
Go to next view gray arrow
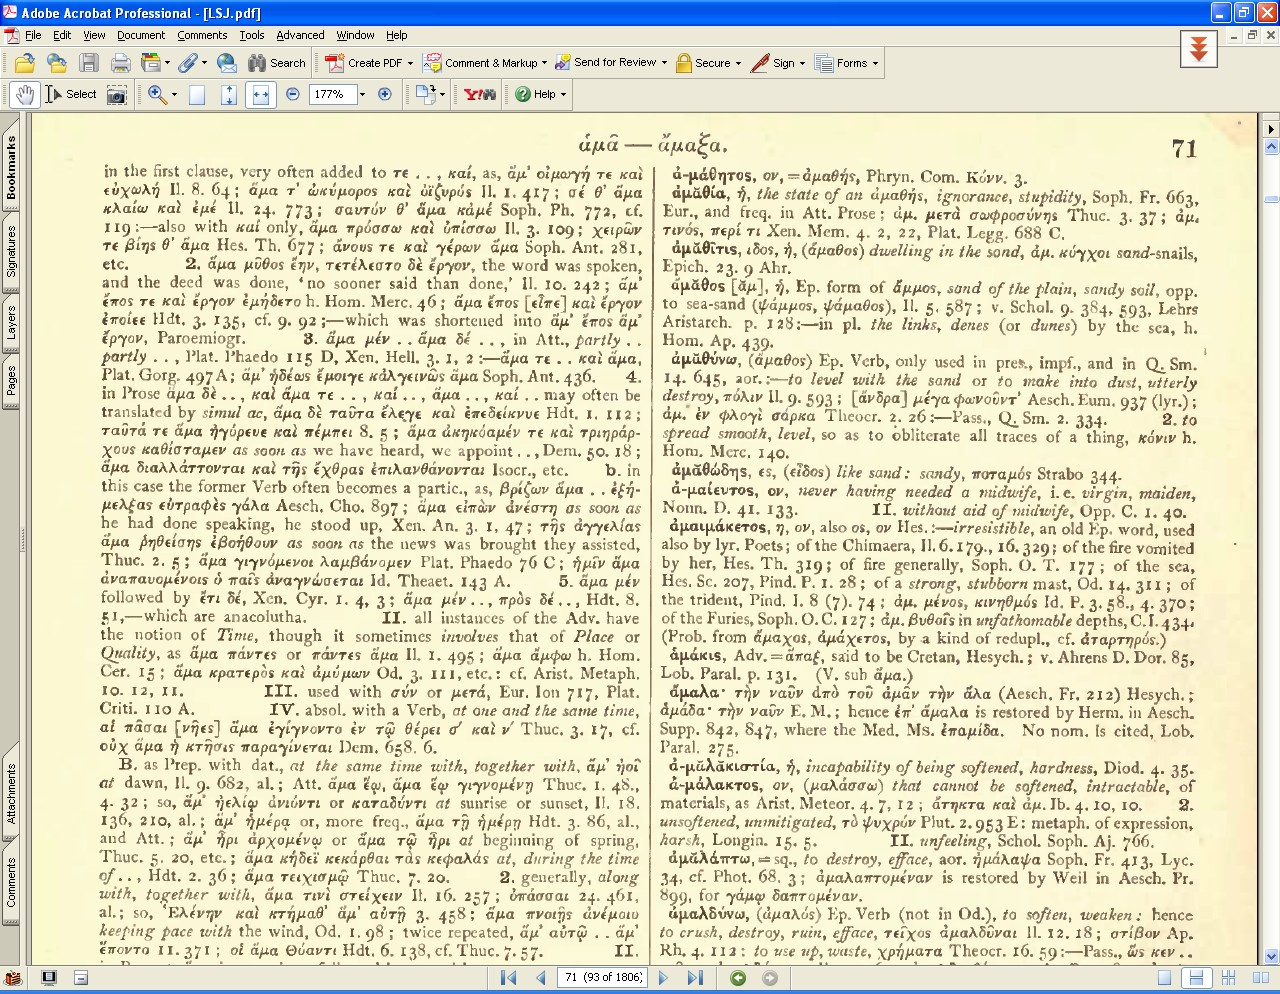click(x=770, y=978)
